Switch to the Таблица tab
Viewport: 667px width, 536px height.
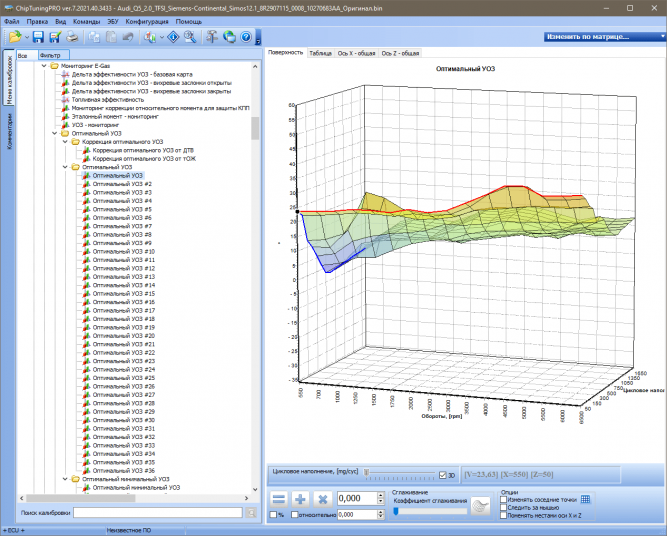click(x=320, y=53)
